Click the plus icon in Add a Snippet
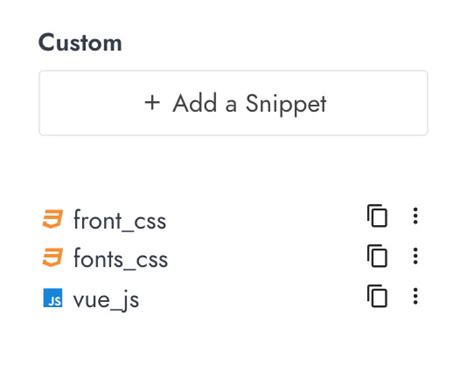 coord(152,102)
